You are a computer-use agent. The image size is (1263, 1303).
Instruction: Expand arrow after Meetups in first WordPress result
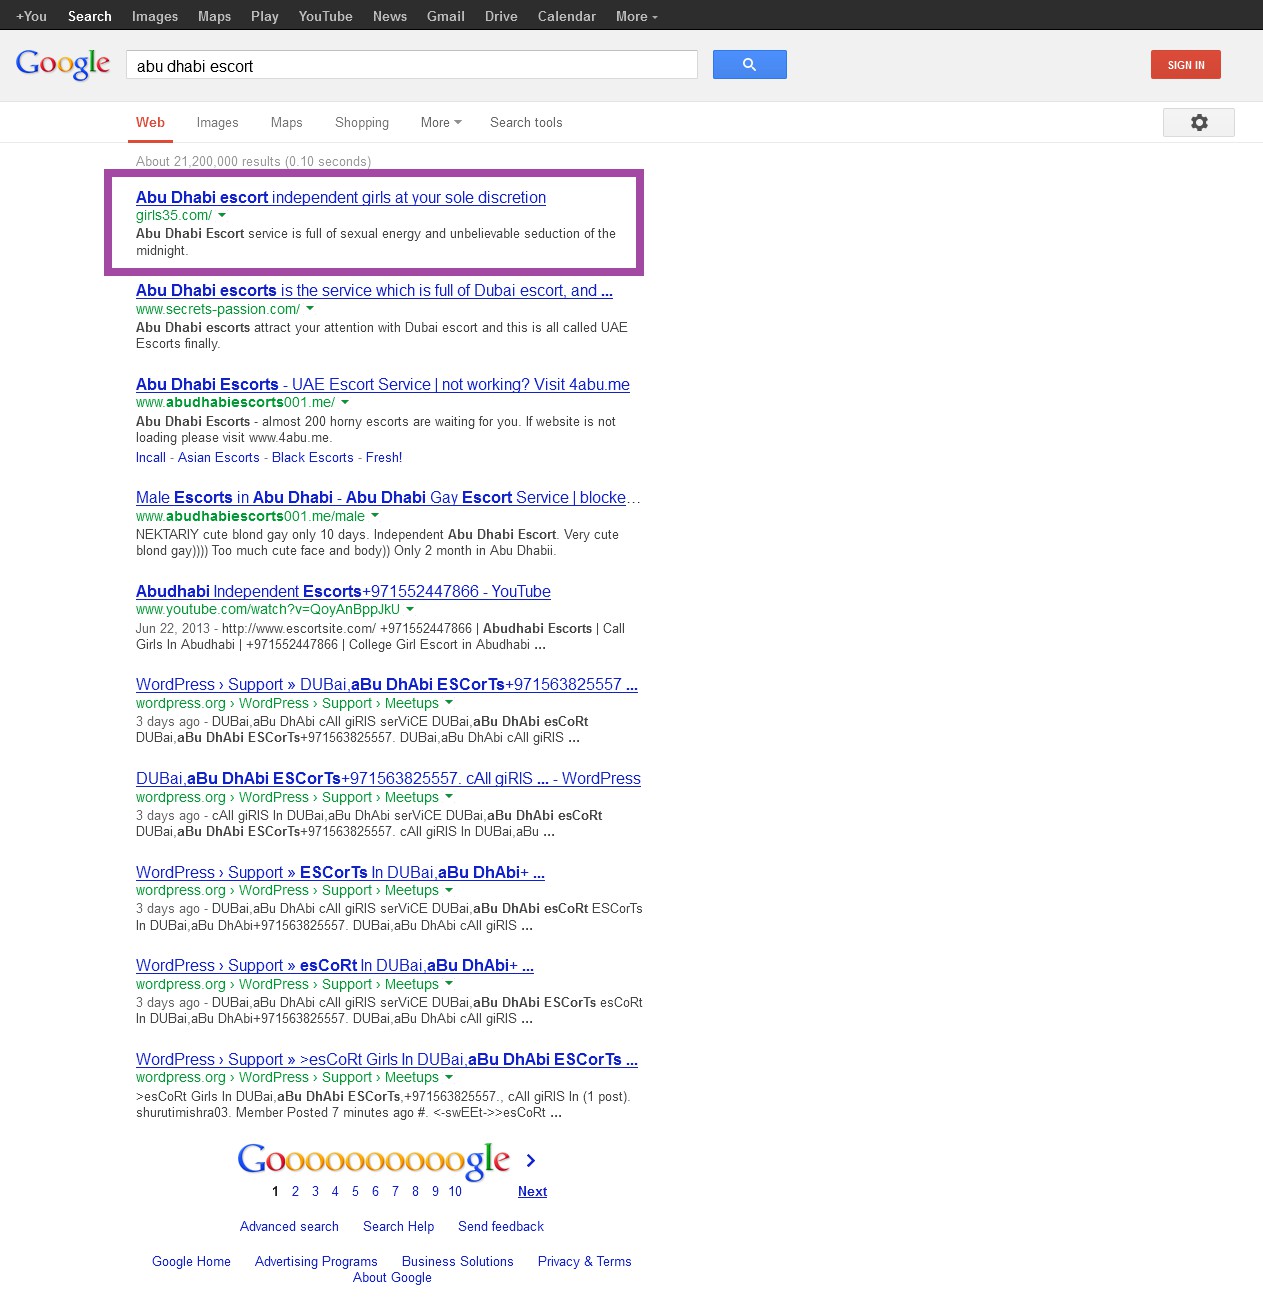click(449, 703)
